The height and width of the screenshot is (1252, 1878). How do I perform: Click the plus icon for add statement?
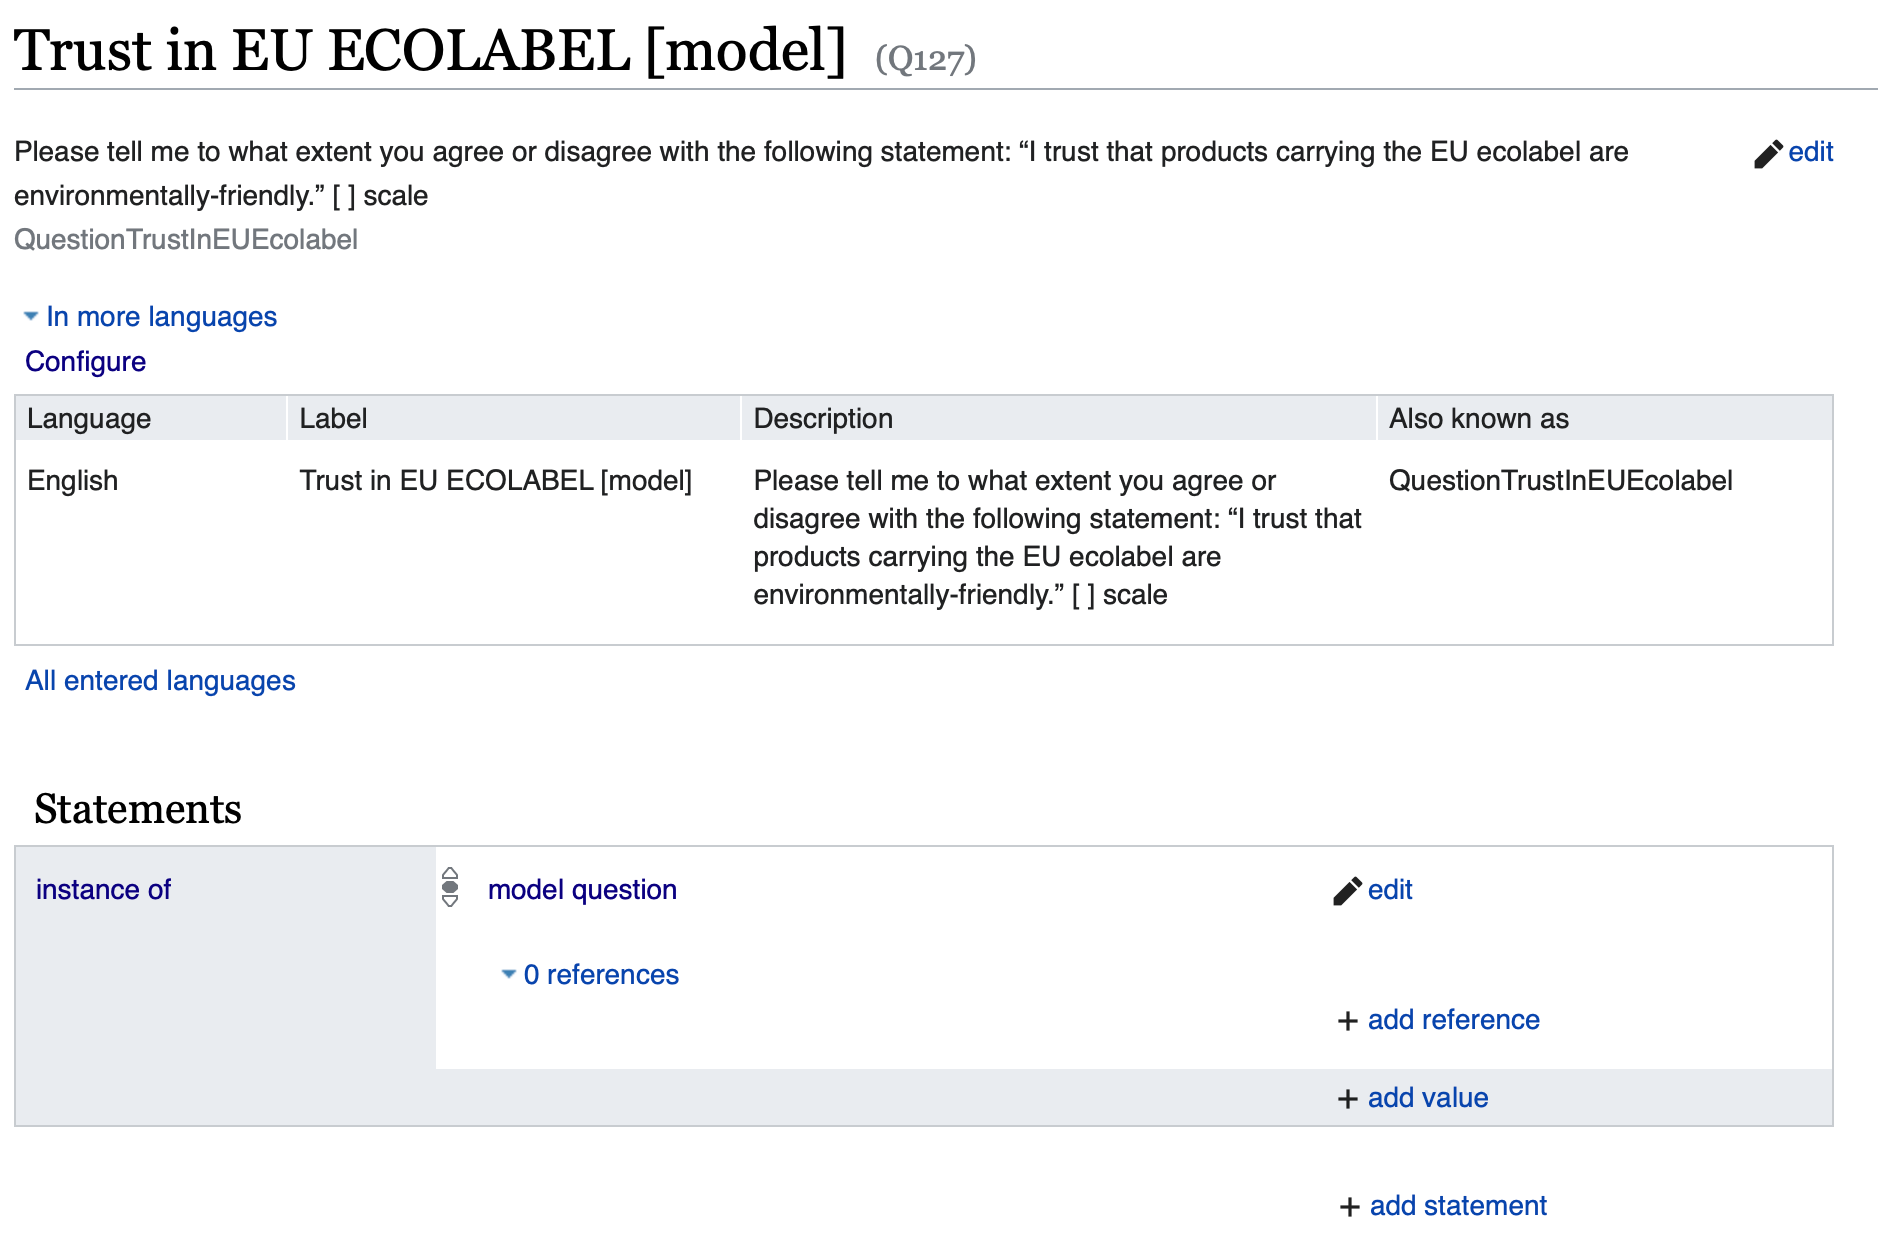coord(1349,1207)
